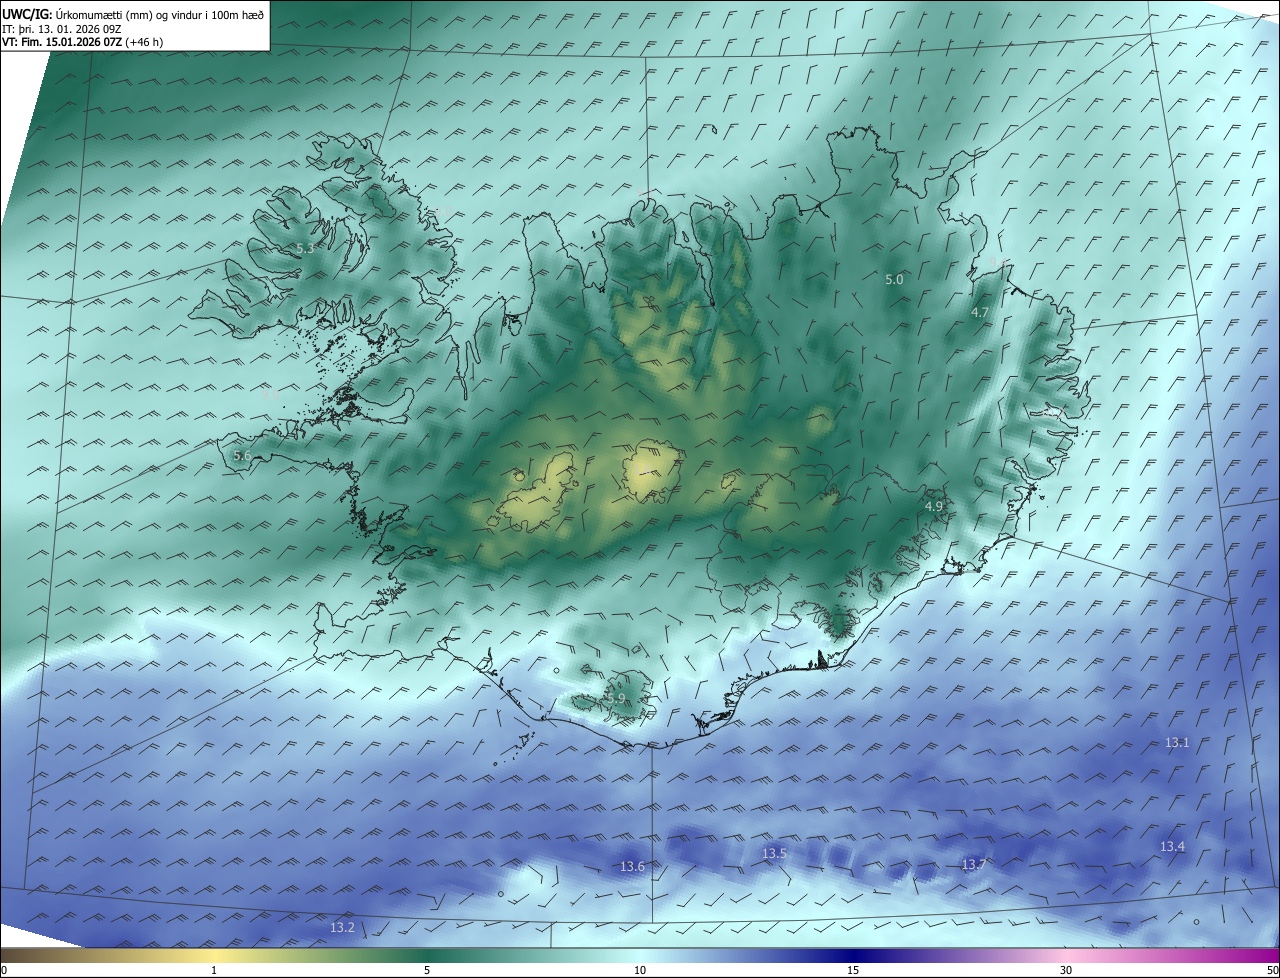Click the 0 tick on the color scale
This screenshot has height=978, width=1280.
pyautogui.click(x=4, y=971)
